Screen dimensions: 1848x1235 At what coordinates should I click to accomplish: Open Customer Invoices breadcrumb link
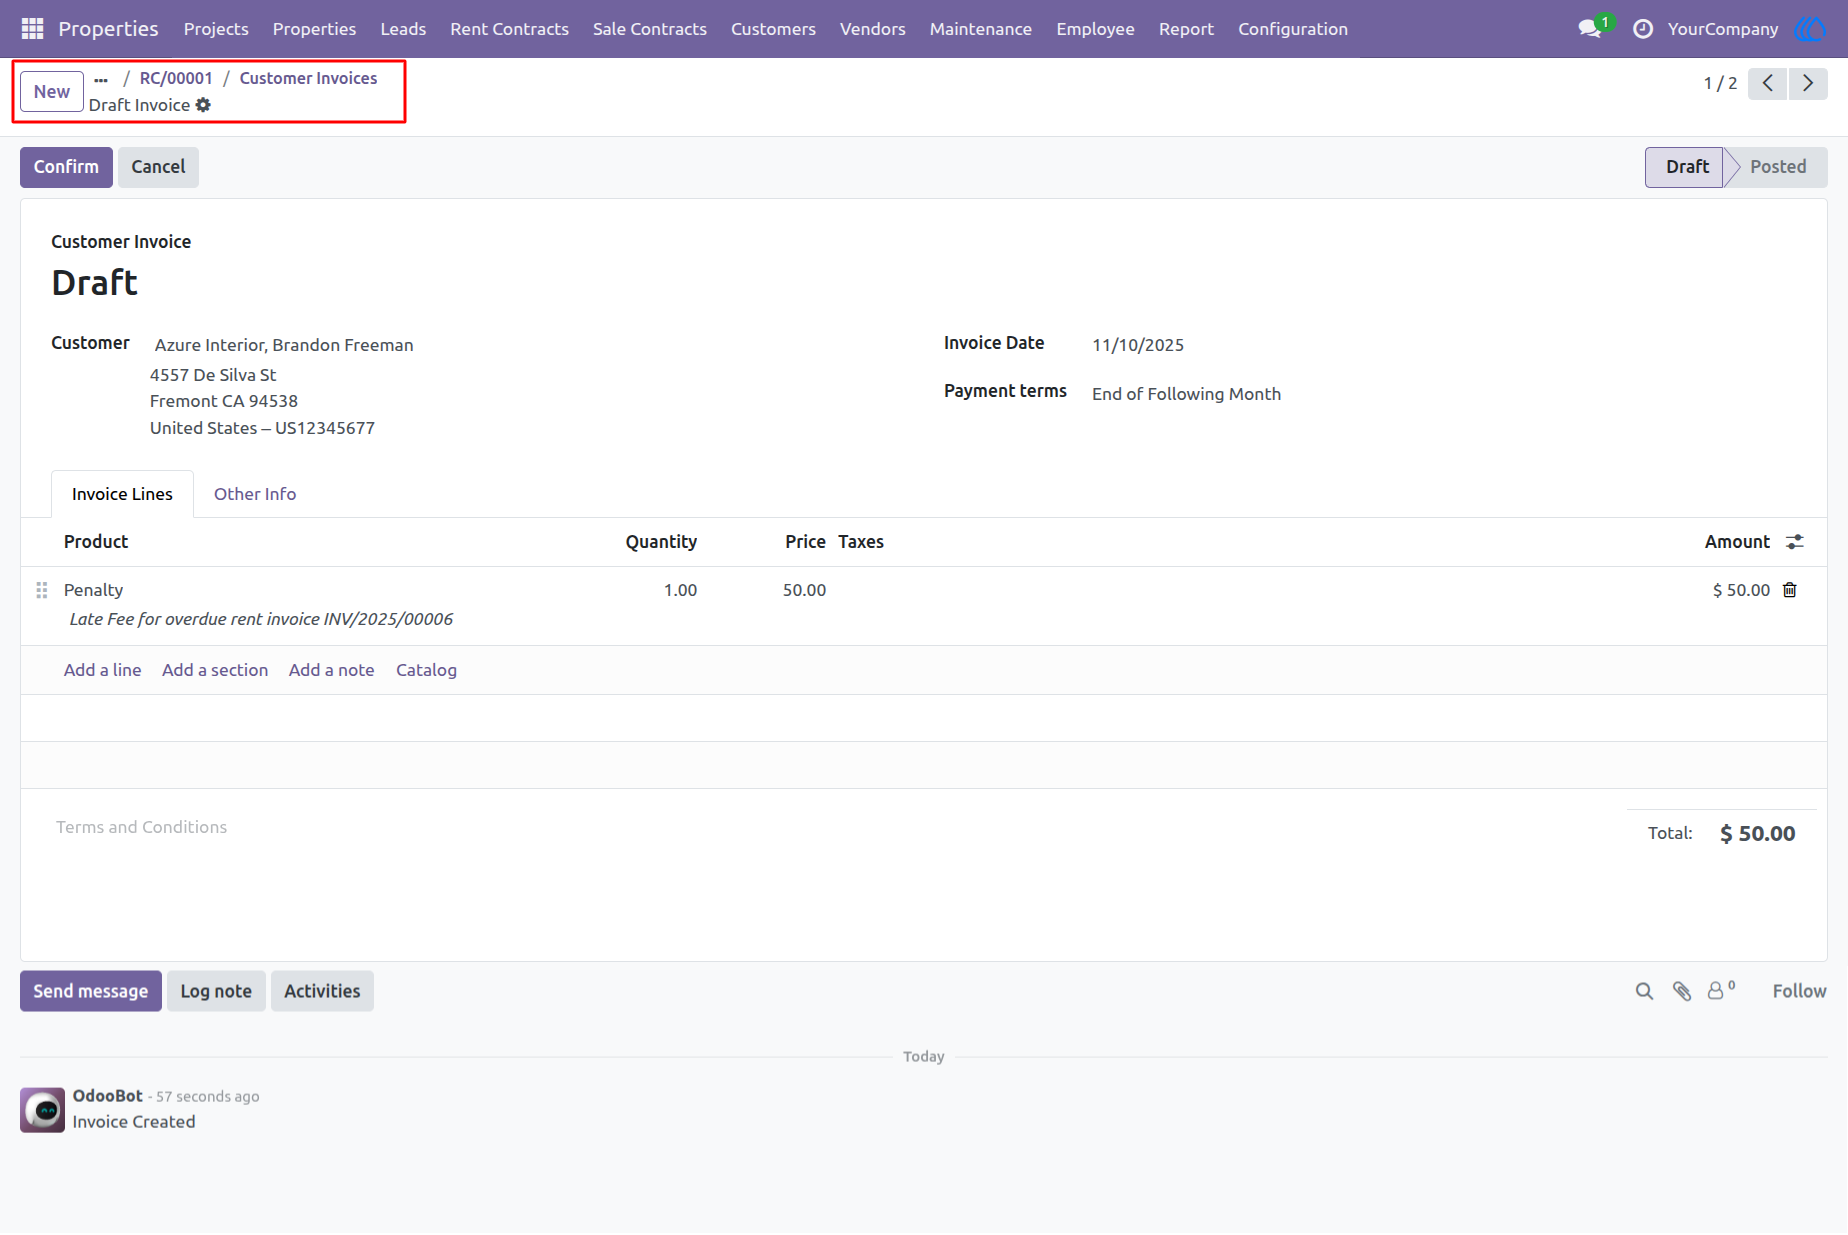coord(308,78)
